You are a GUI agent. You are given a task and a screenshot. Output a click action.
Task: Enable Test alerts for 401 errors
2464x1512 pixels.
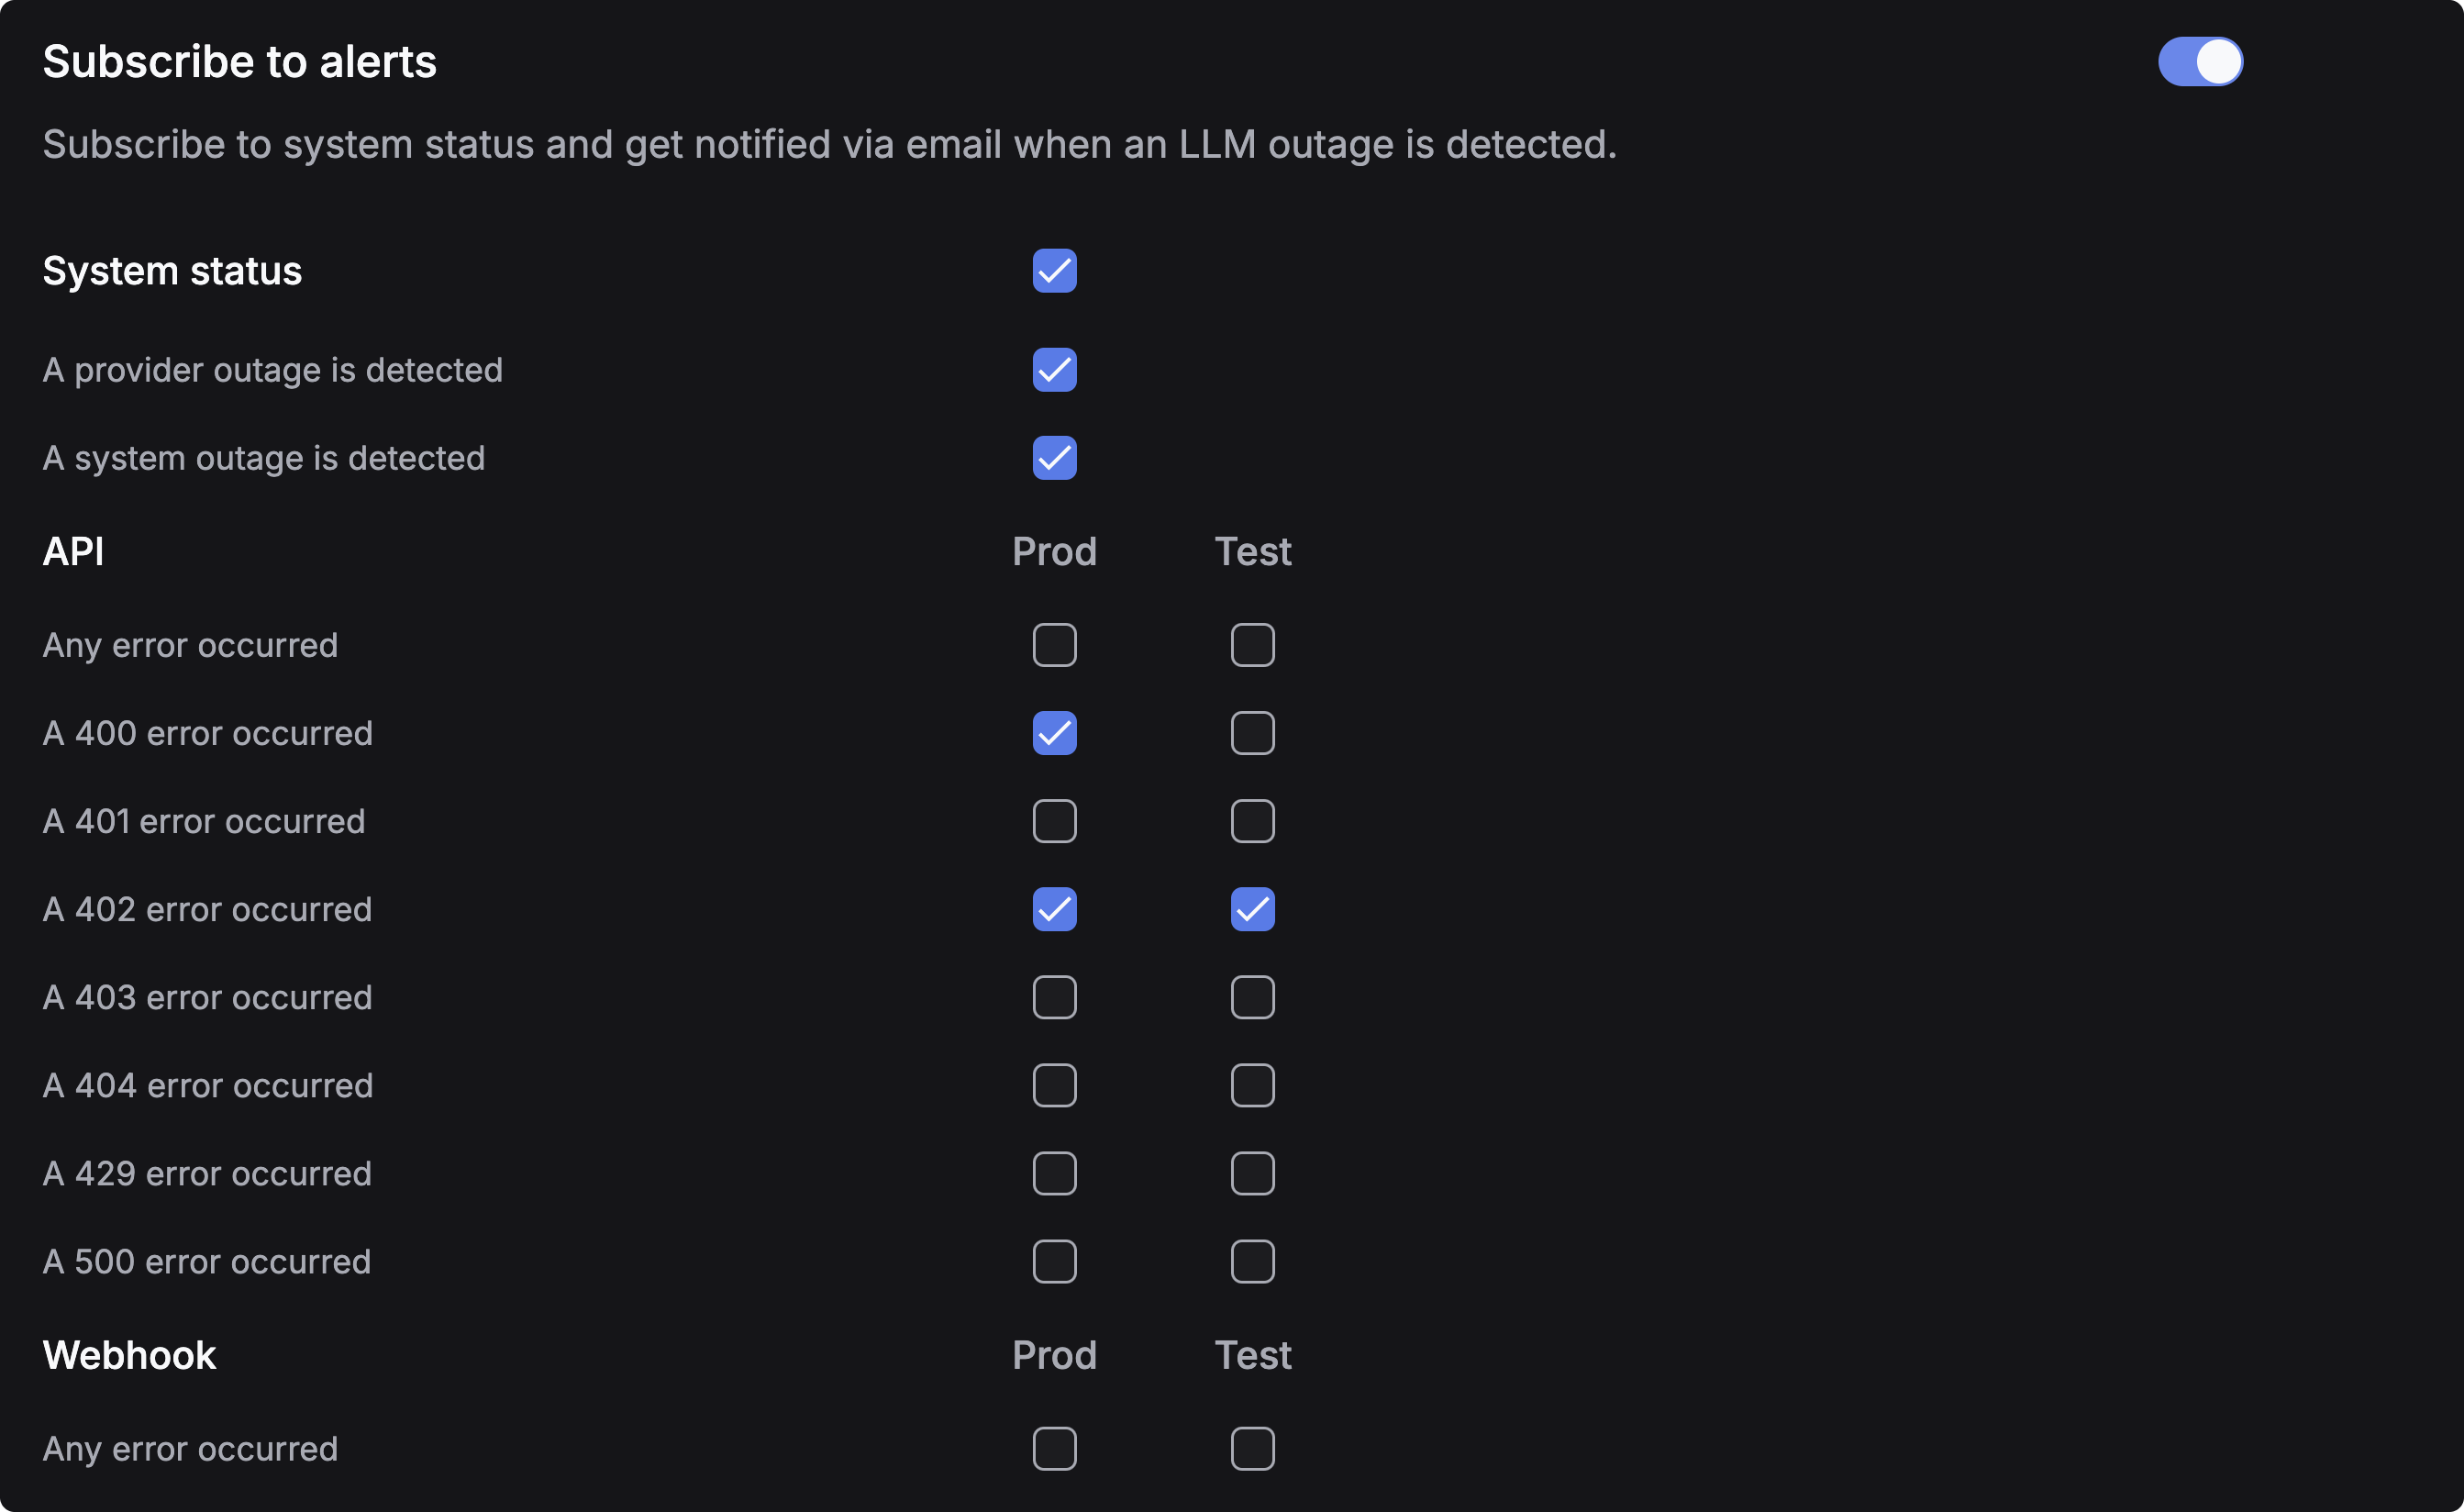click(1253, 821)
